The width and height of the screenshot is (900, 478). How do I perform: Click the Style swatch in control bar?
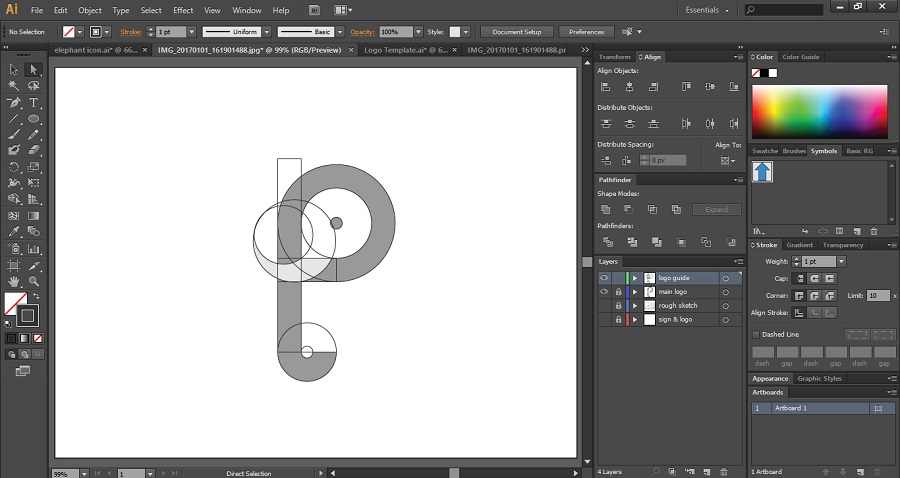455,32
